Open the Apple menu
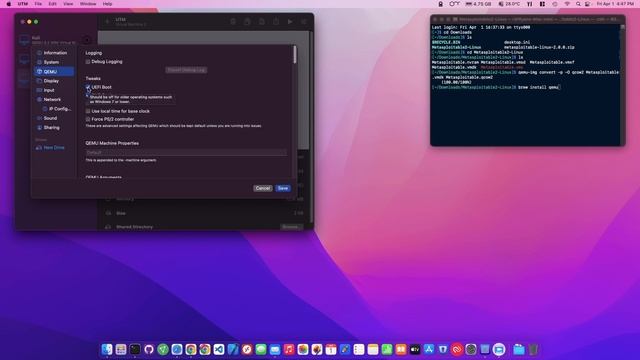This screenshot has width=640, height=360. [8, 4]
